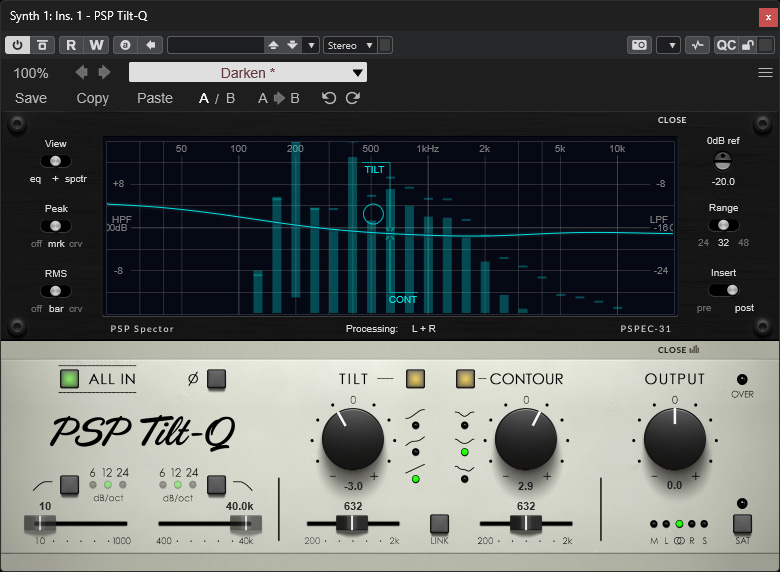Click Paste in preset bar

tap(155, 98)
